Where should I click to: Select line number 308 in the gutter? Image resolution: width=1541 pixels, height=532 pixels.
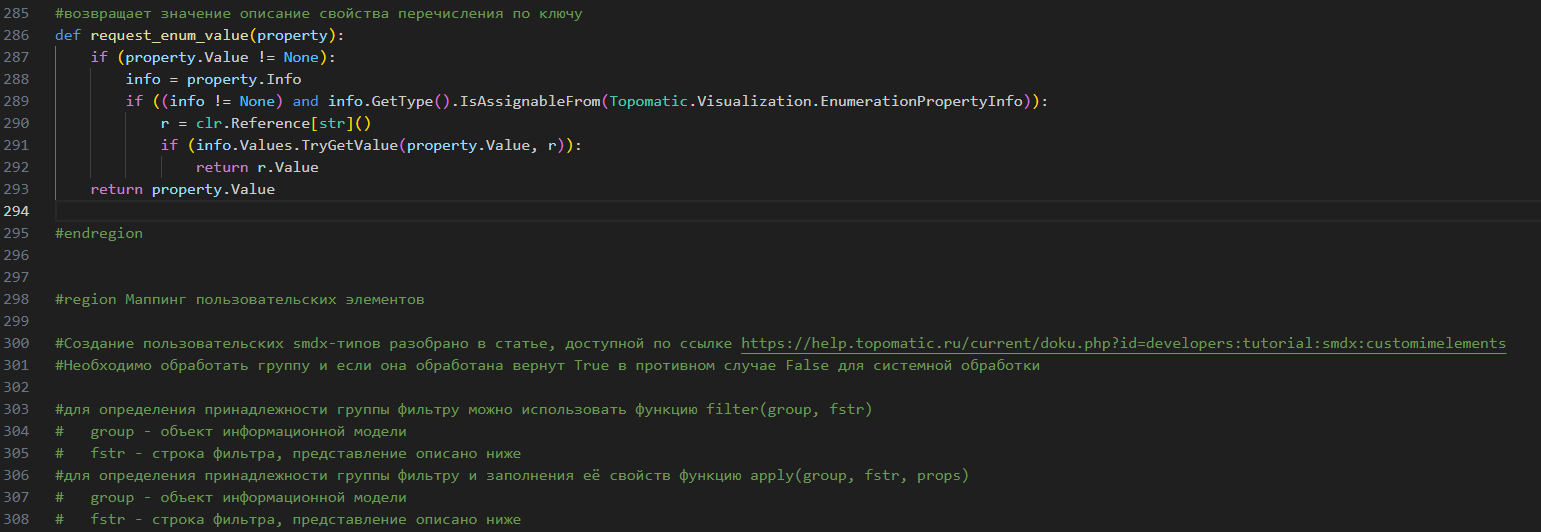[x=17, y=520]
